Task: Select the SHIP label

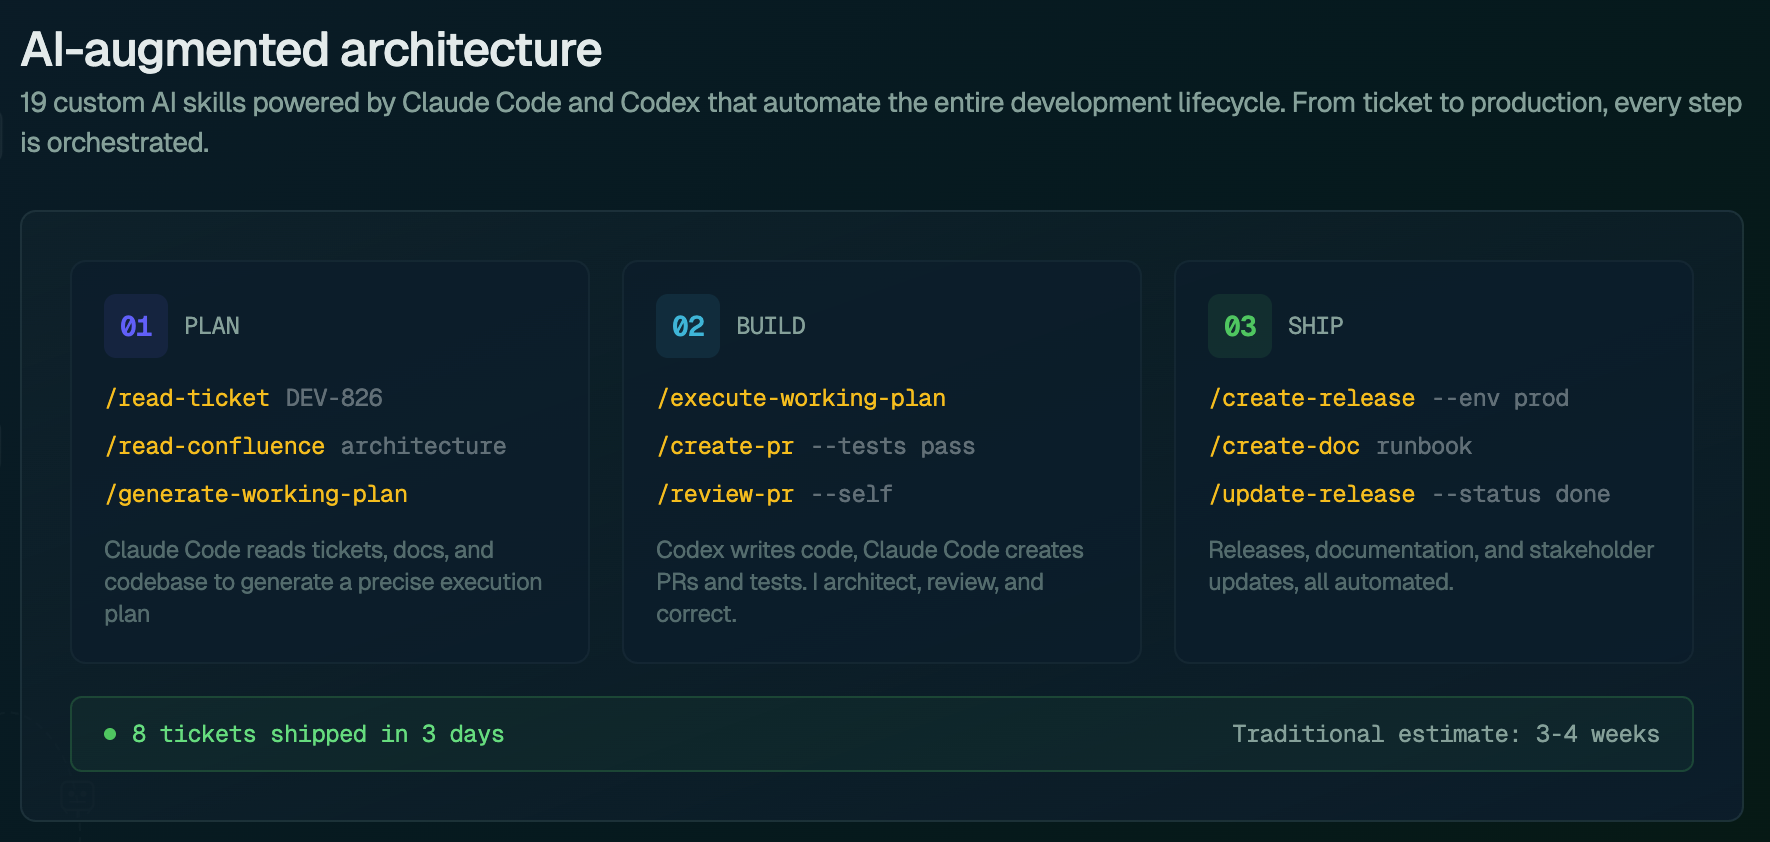Action: click(1315, 326)
